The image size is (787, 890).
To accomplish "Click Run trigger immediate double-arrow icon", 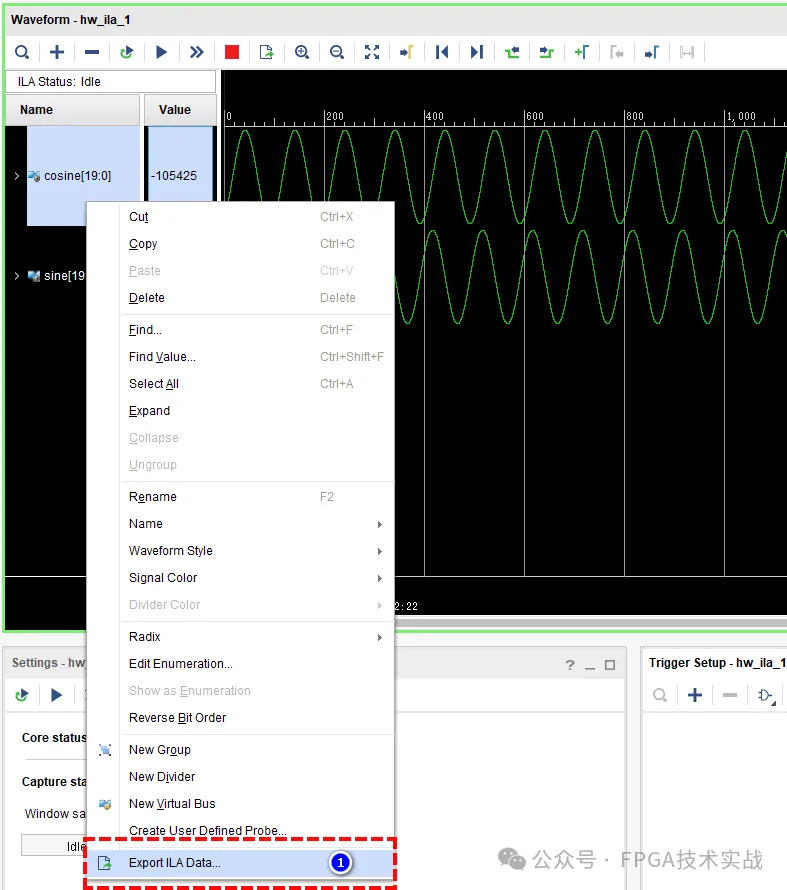I will (197, 52).
